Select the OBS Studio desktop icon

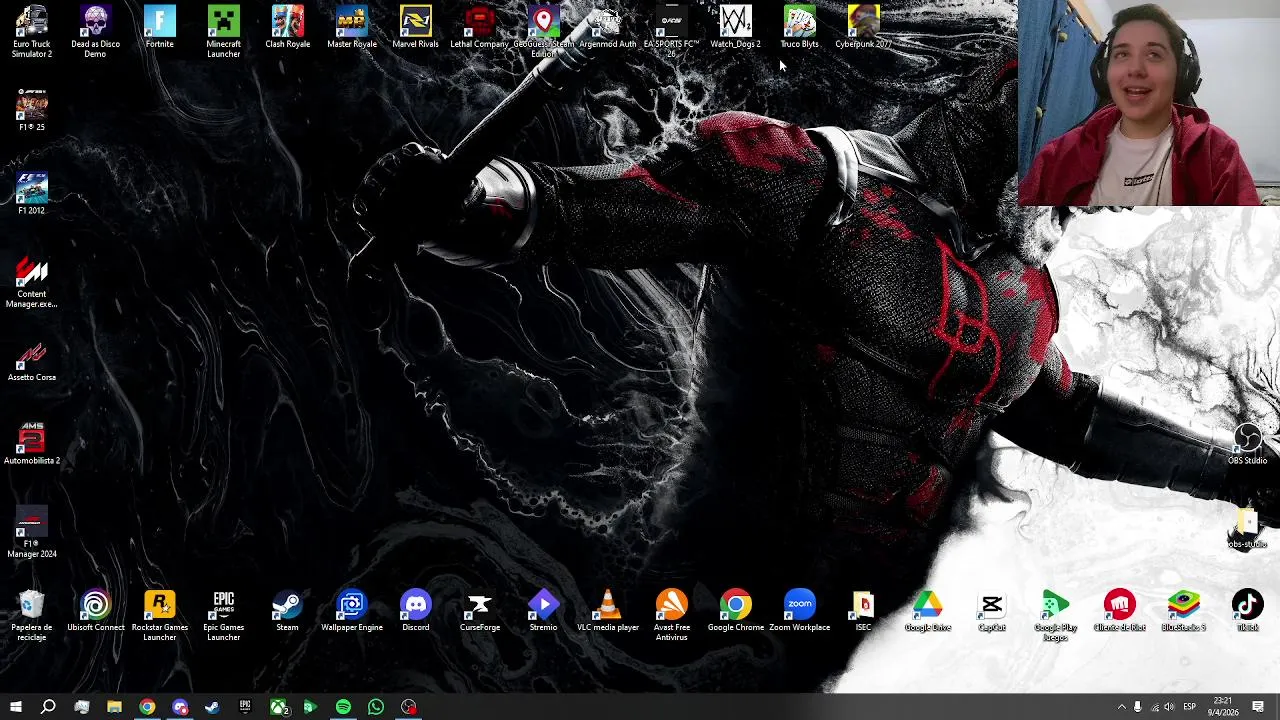click(1248, 444)
